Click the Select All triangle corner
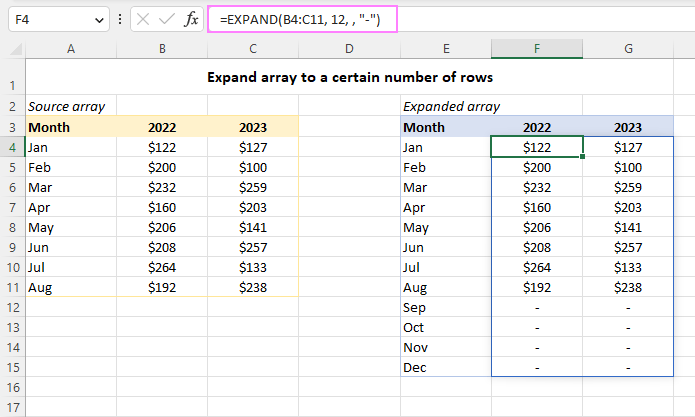 click(x=16, y=49)
